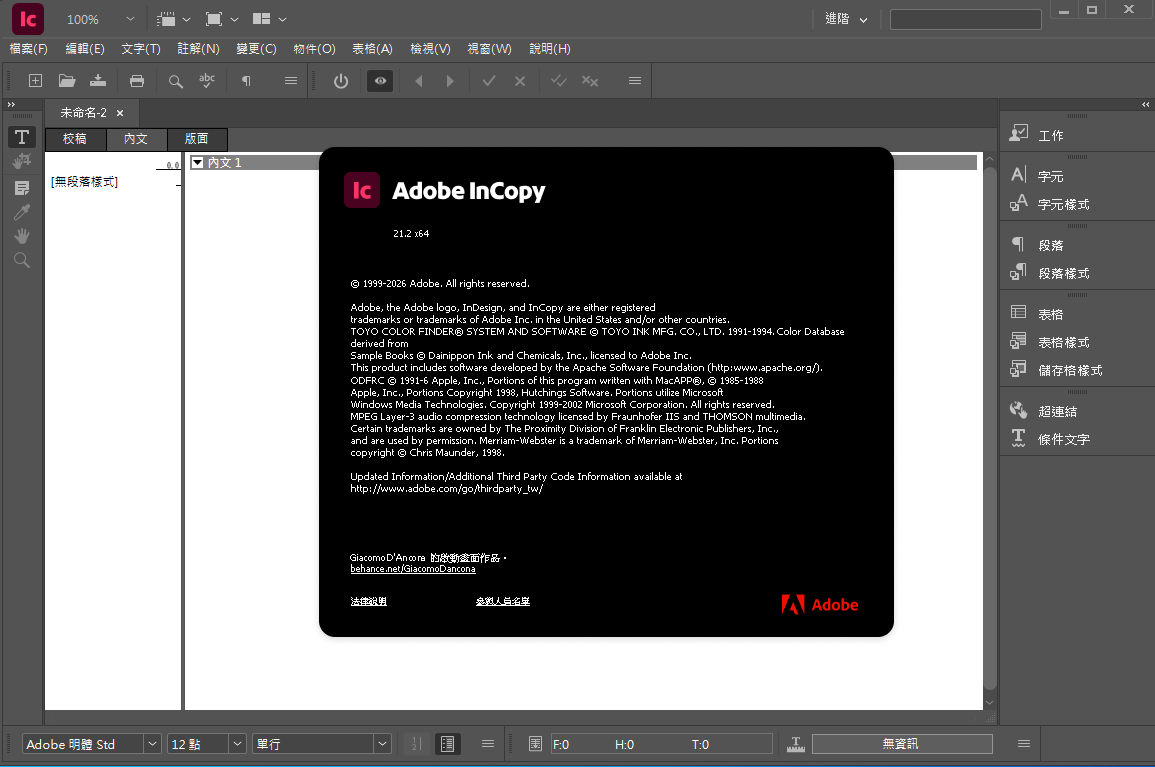Switch to the 版面 view tab

[x=196, y=139]
